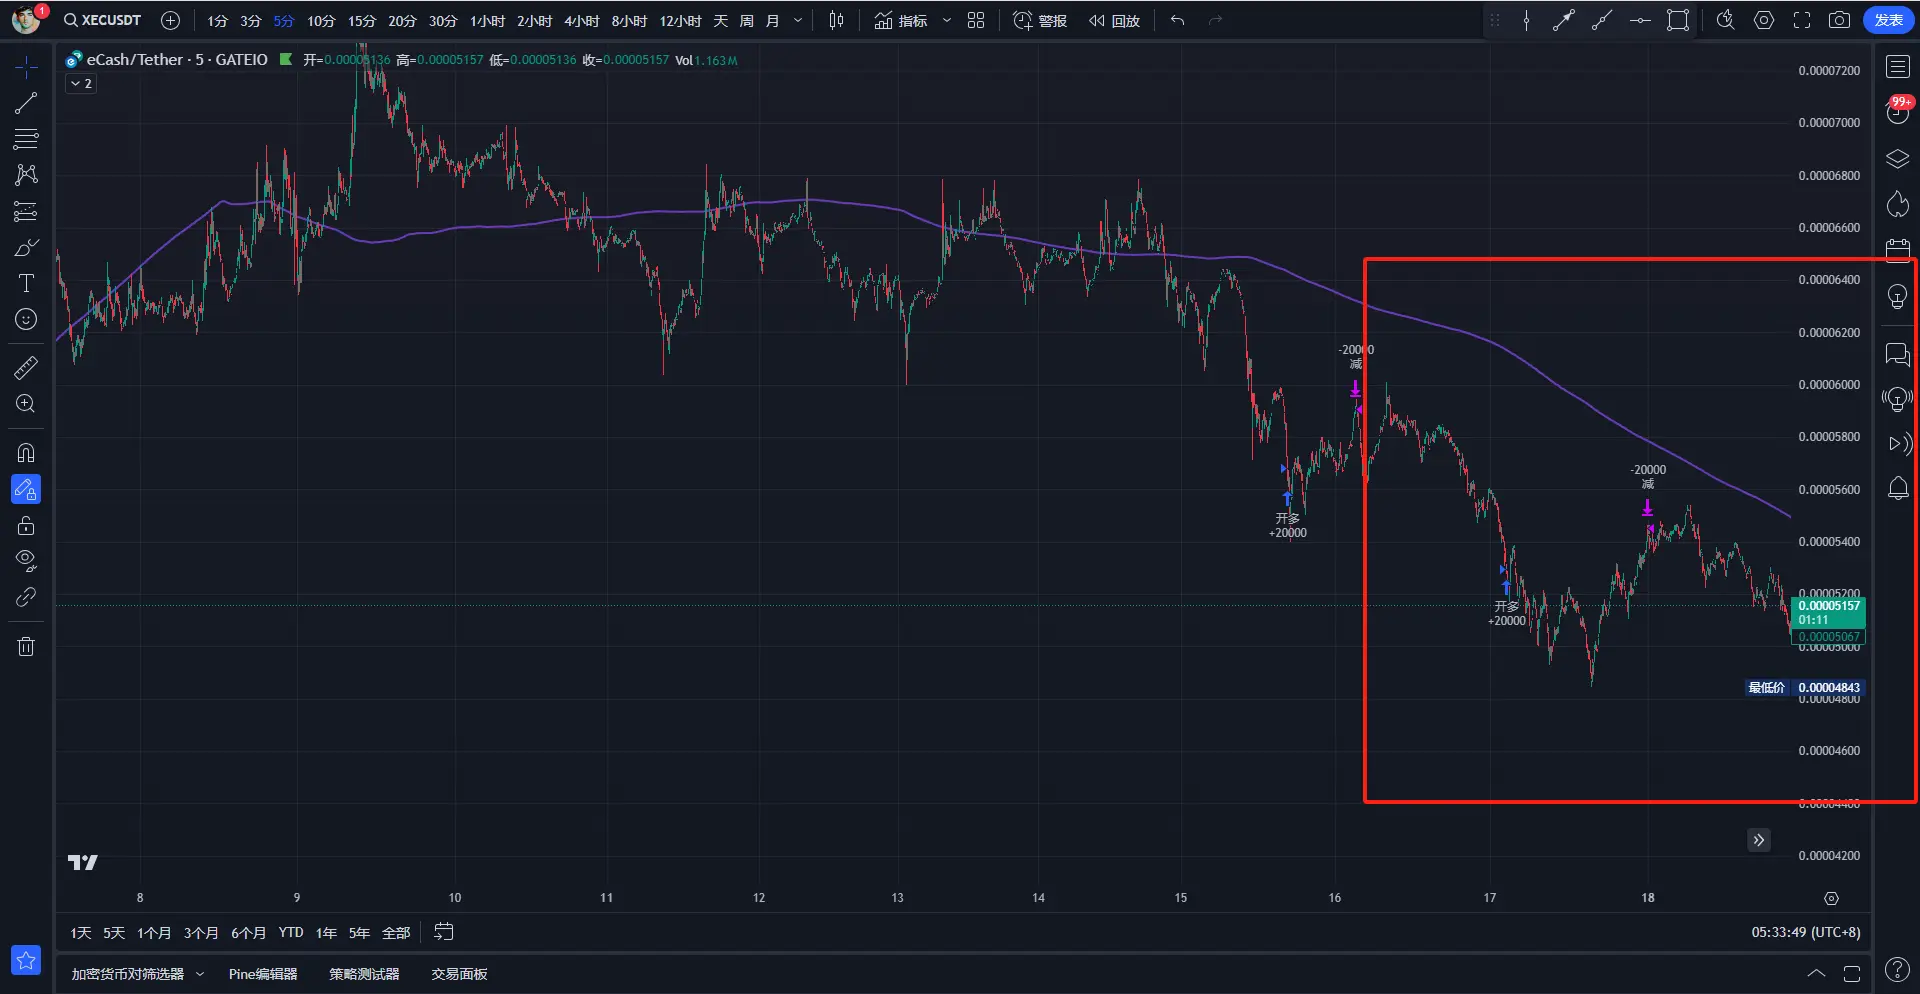Switch to the 1分 timeframe
This screenshot has height=994, width=1920.
point(217,21)
